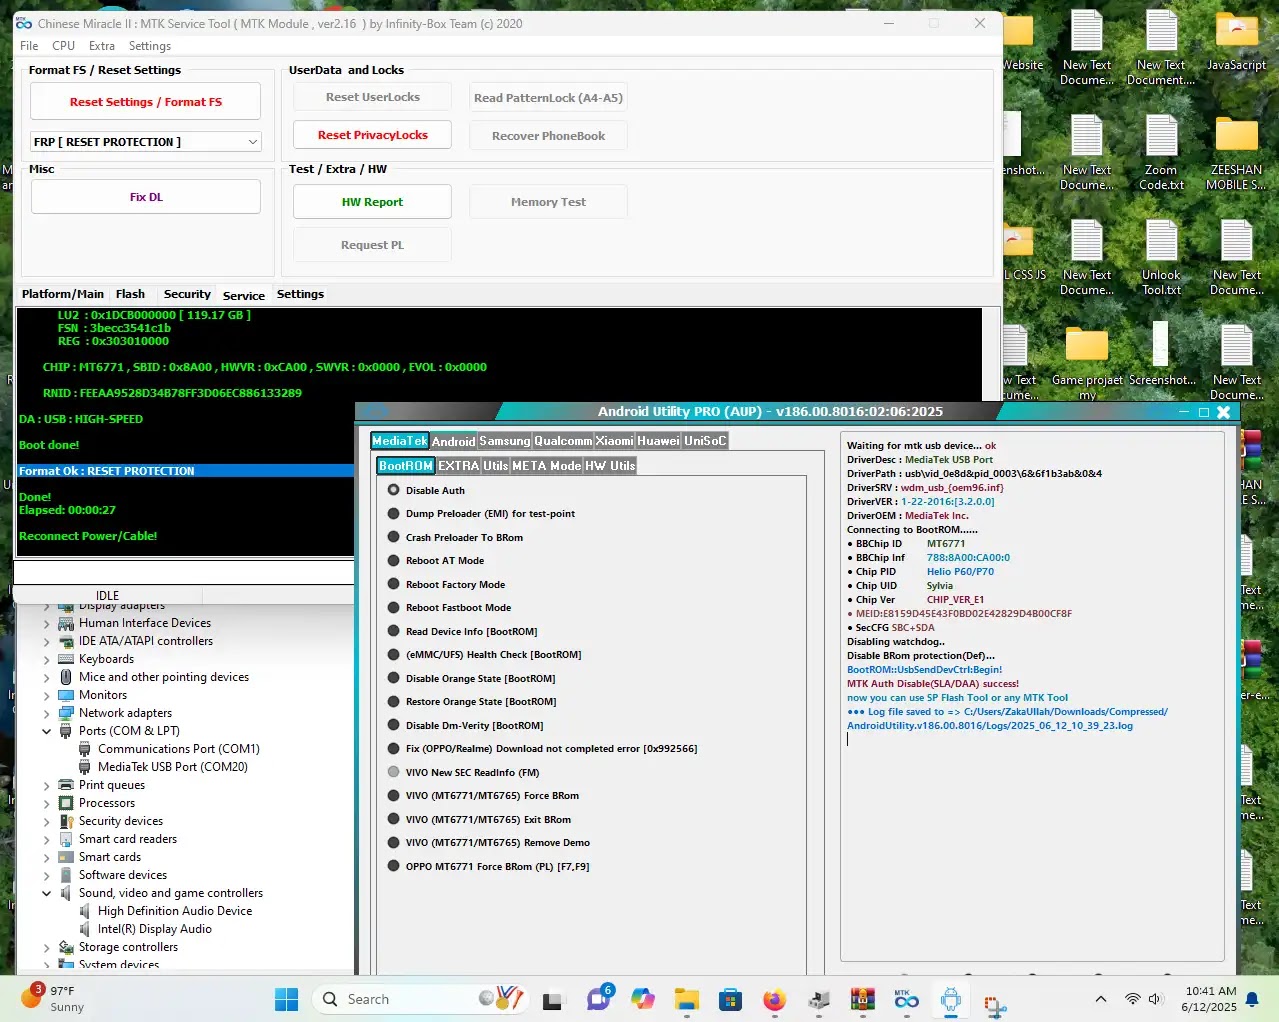
Task: Open Zoom Code.txt desktop file
Action: coord(1161,154)
